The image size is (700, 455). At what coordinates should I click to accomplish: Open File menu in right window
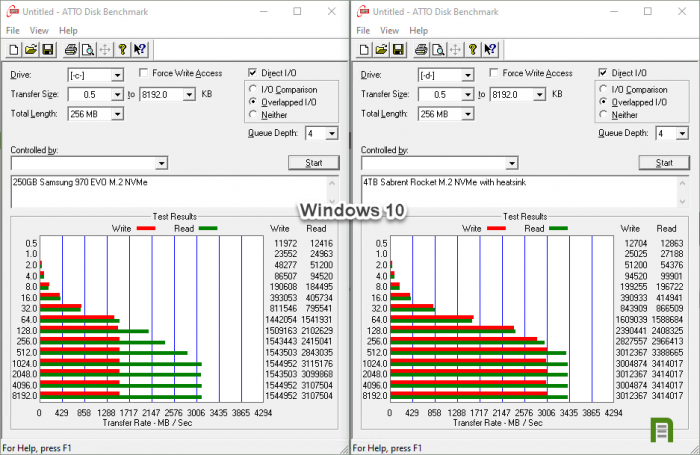363,30
